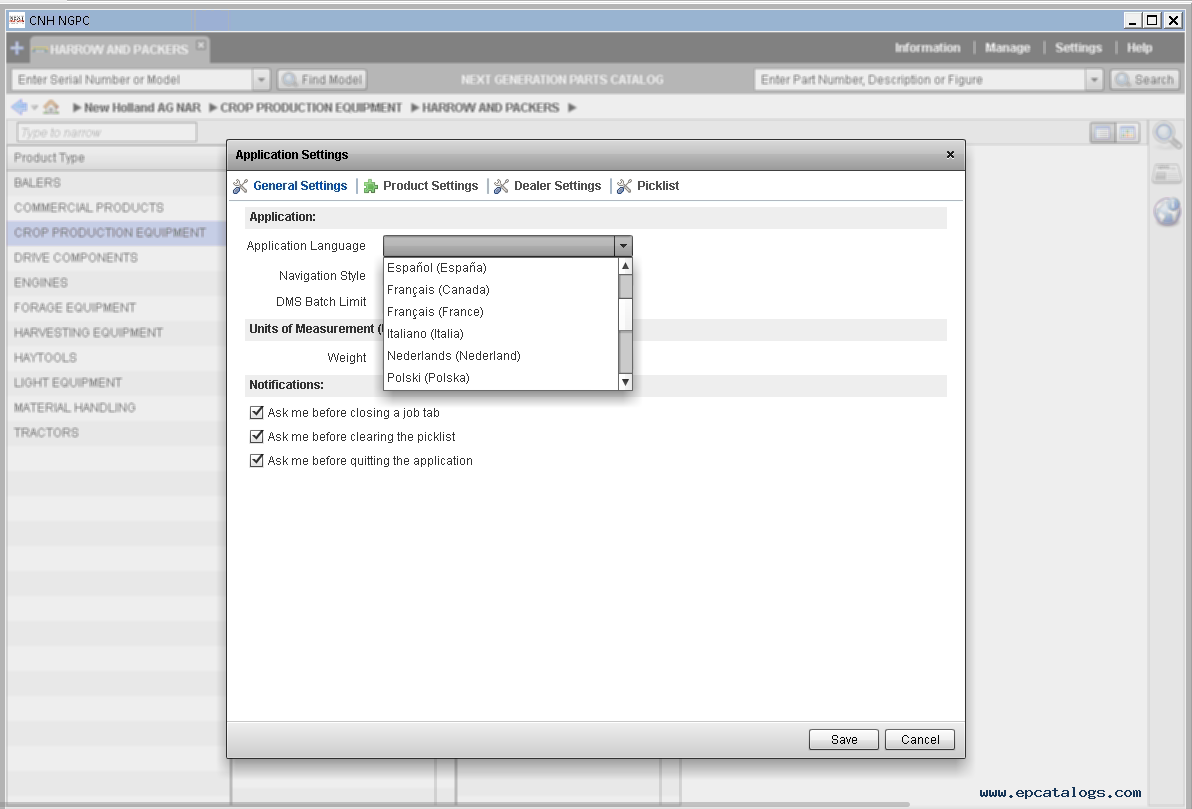Click the Cancel button in settings dialog
The image size is (1192, 809).
point(919,740)
